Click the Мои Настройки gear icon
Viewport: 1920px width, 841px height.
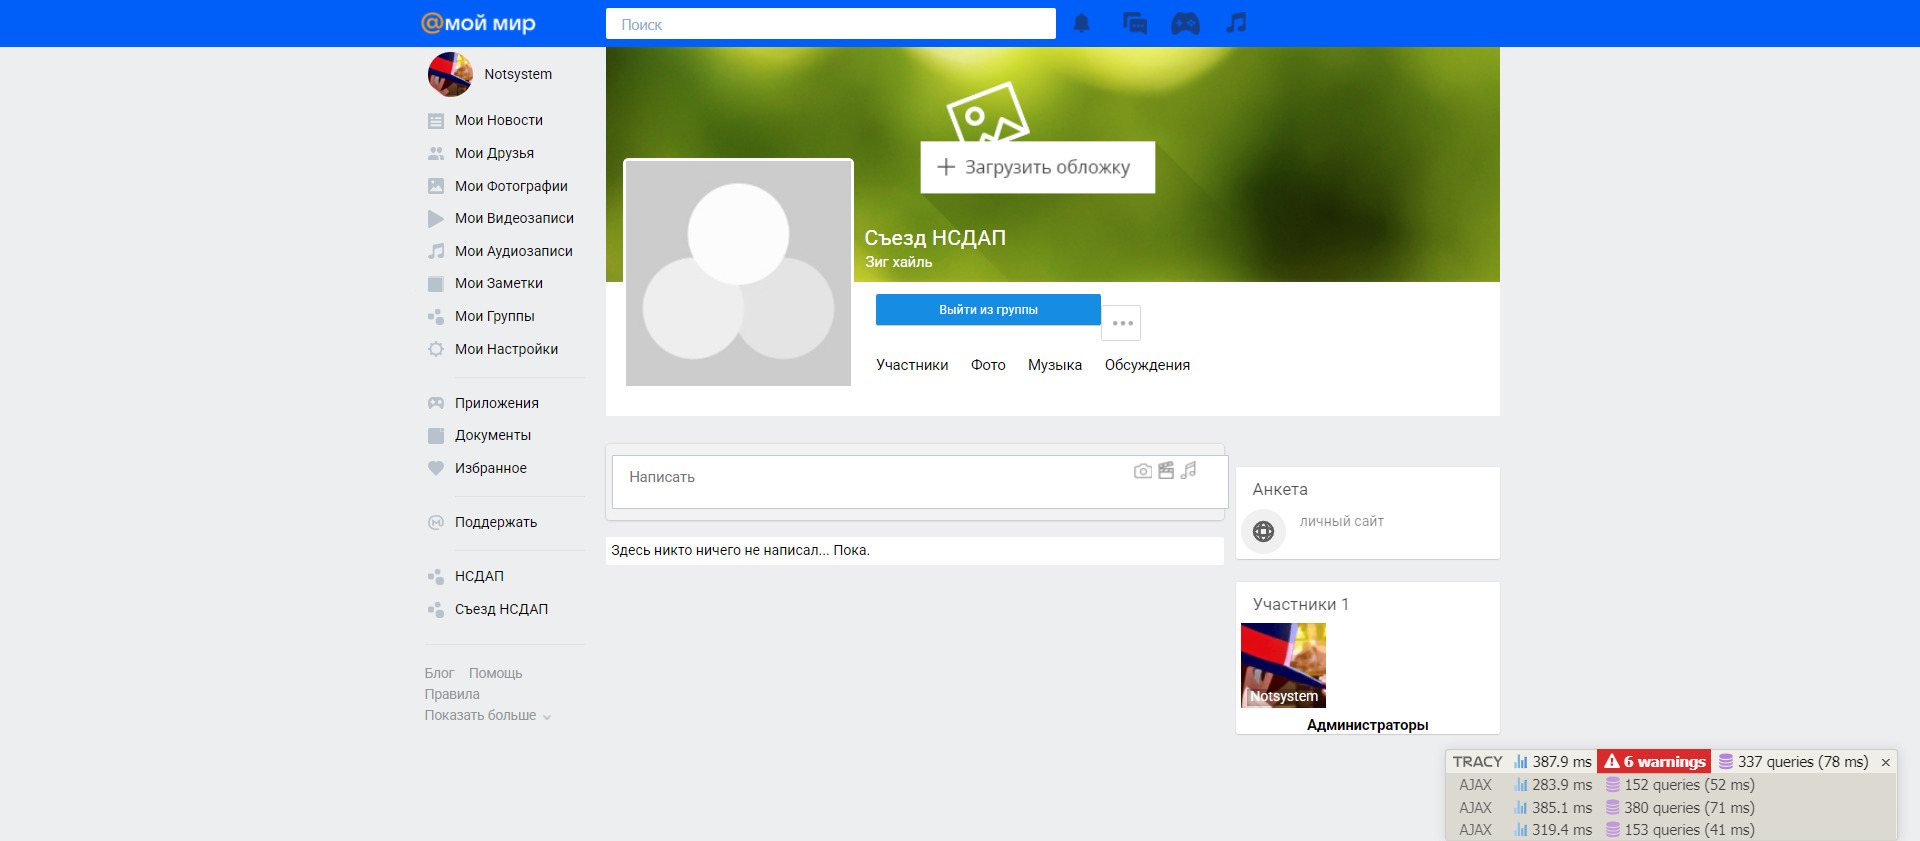pos(436,349)
